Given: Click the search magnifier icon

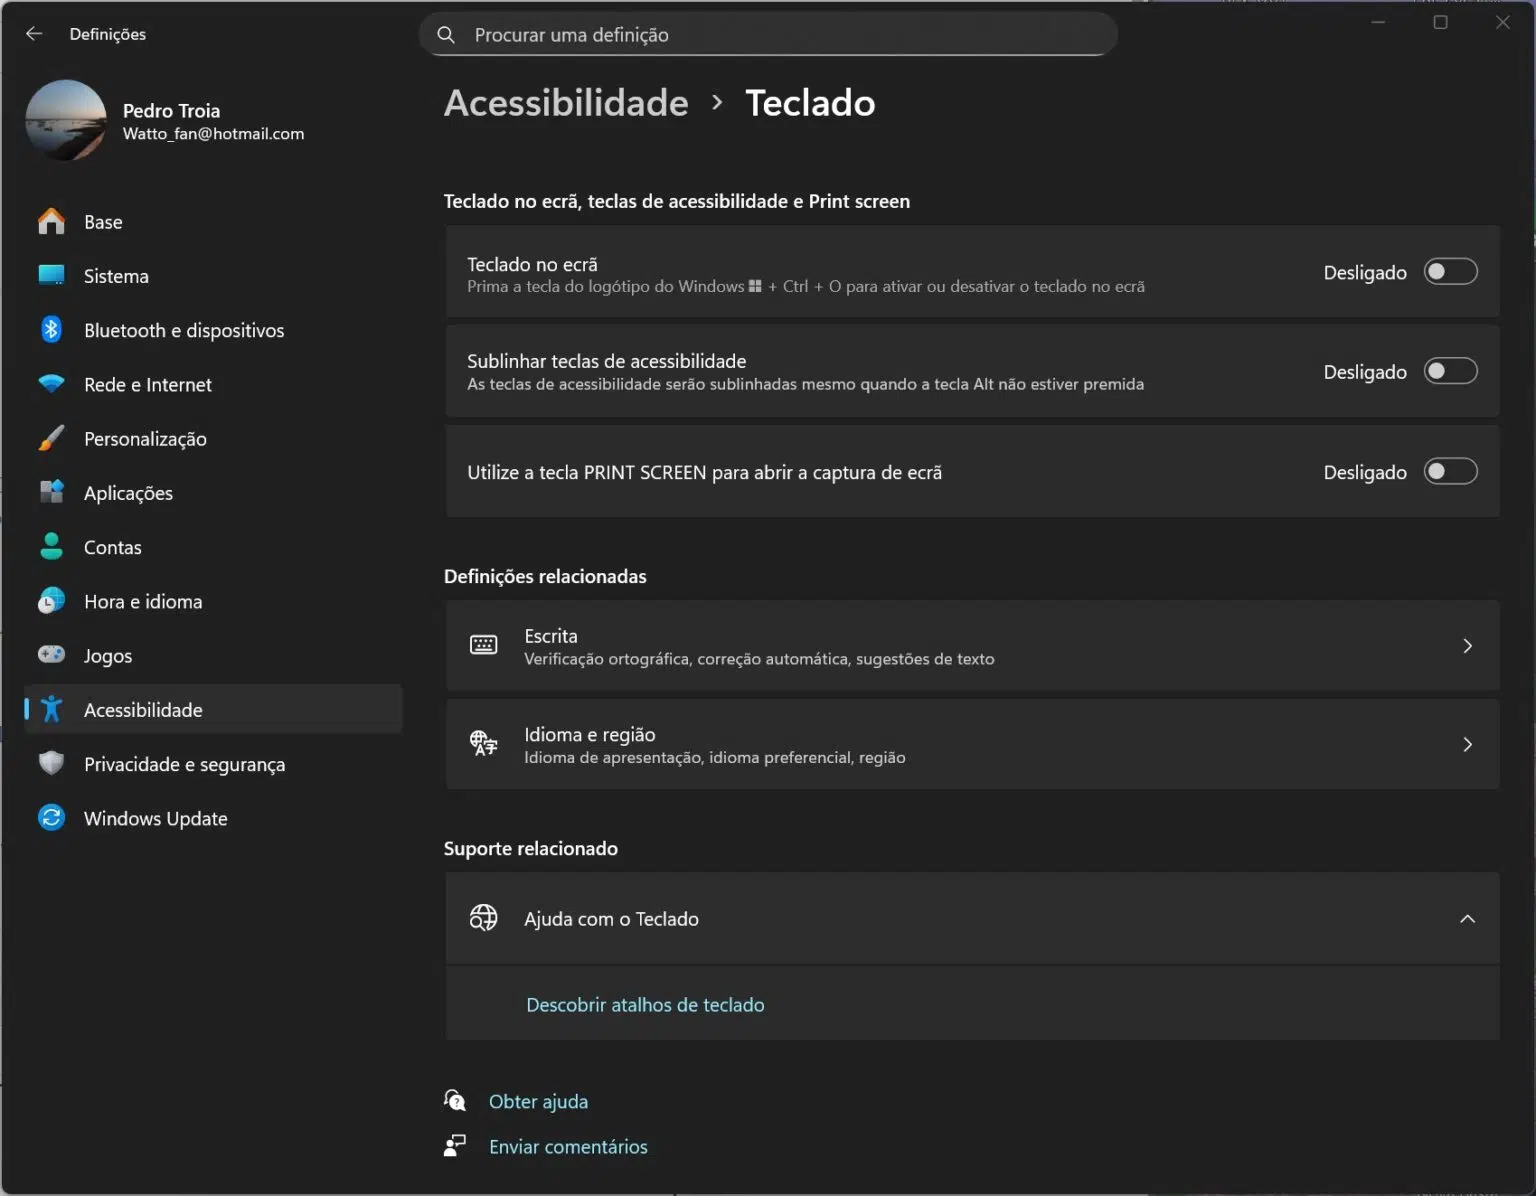Looking at the screenshot, I should [x=446, y=35].
